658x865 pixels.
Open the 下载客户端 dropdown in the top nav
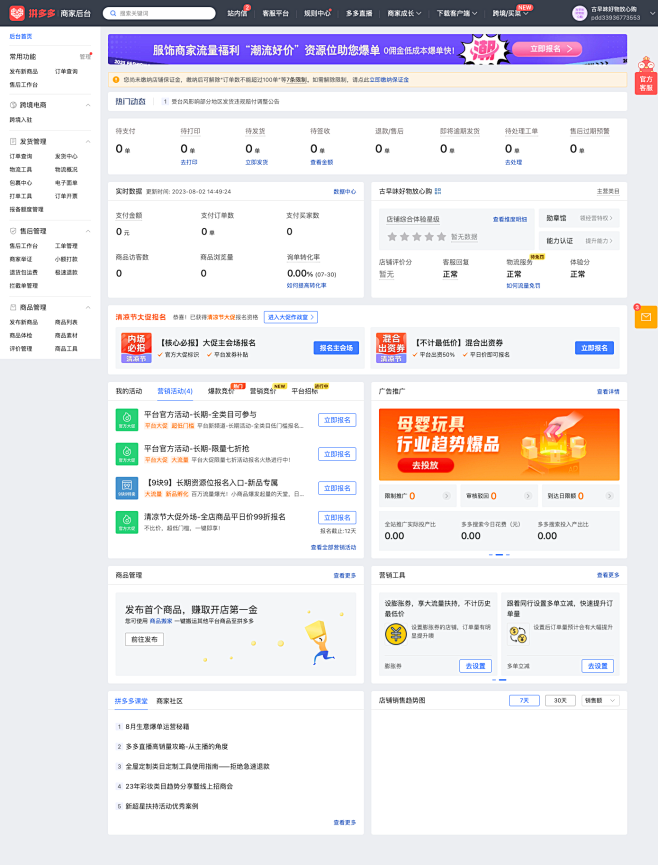[457, 13]
